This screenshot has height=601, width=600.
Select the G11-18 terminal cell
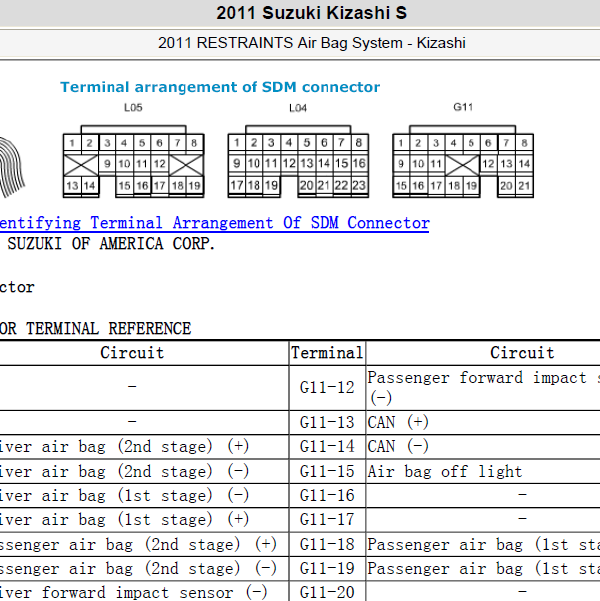pos(327,544)
